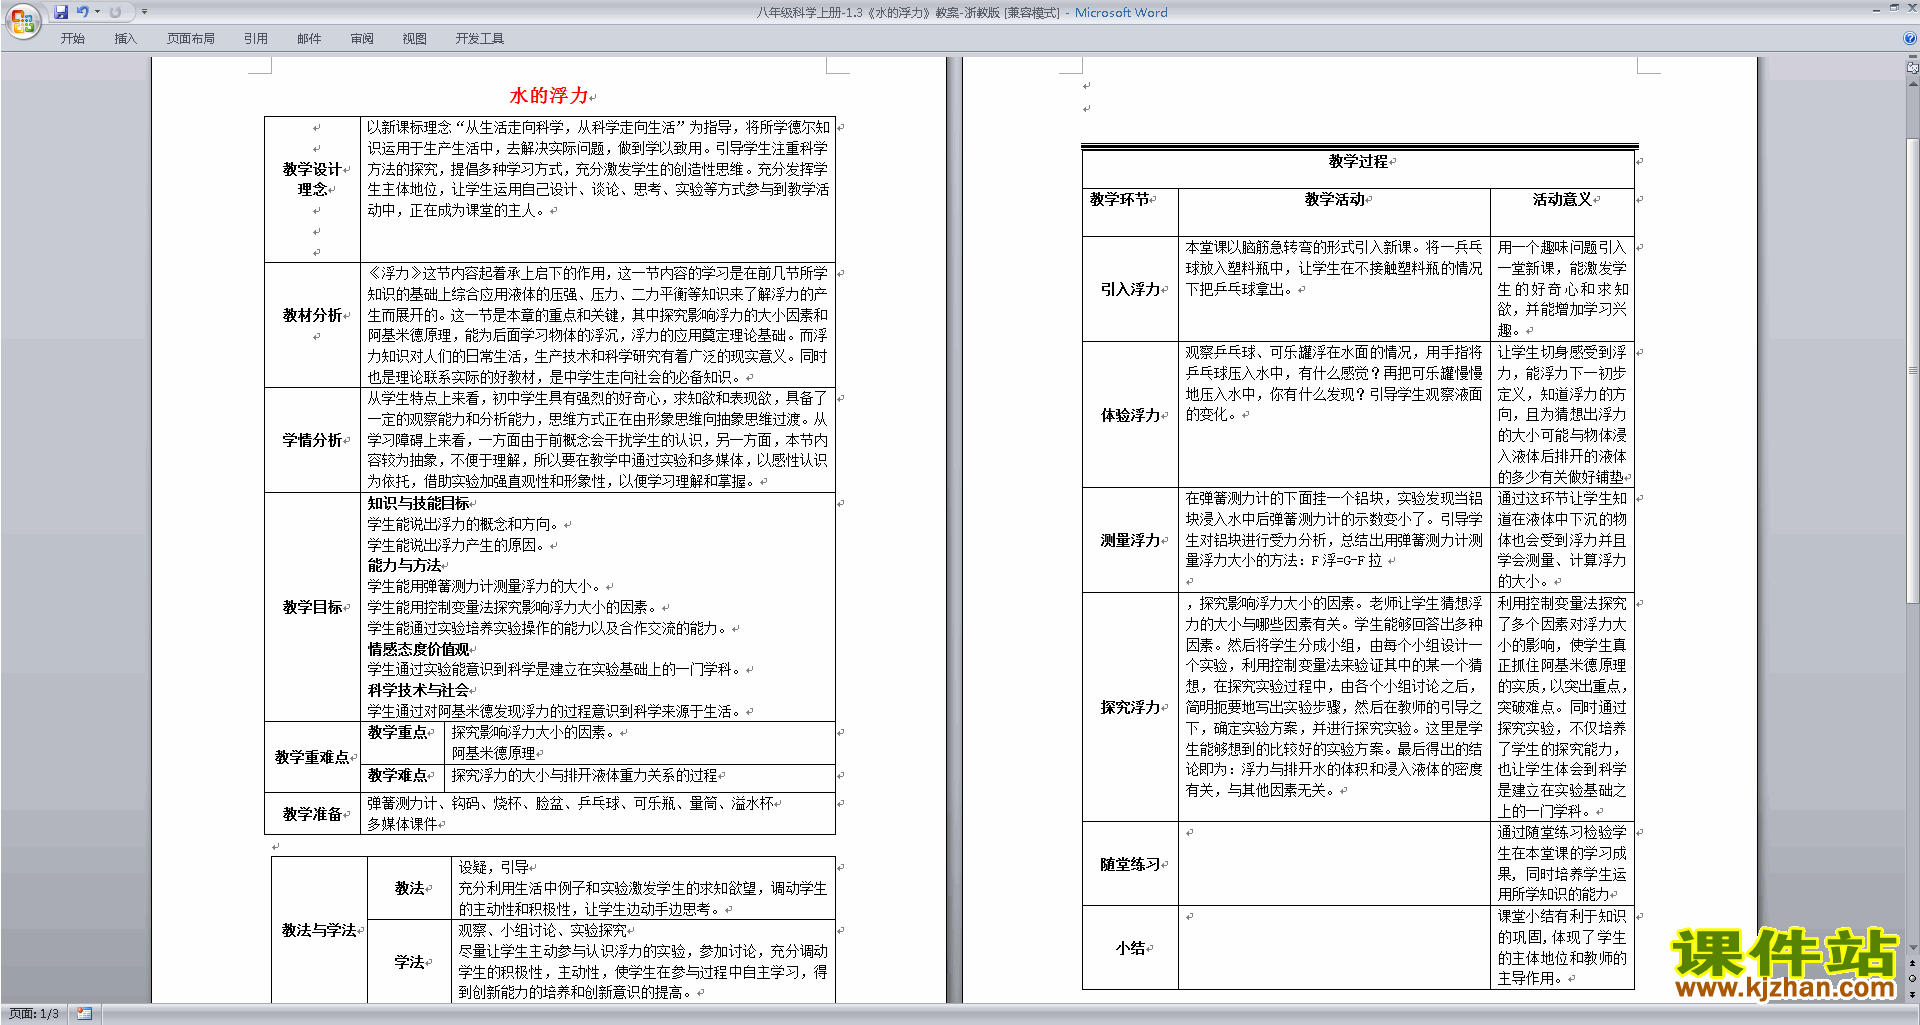This screenshot has width=1920, height=1025.
Task: Click the 能力与方法 heading
Action: click(x=404, y=565)
